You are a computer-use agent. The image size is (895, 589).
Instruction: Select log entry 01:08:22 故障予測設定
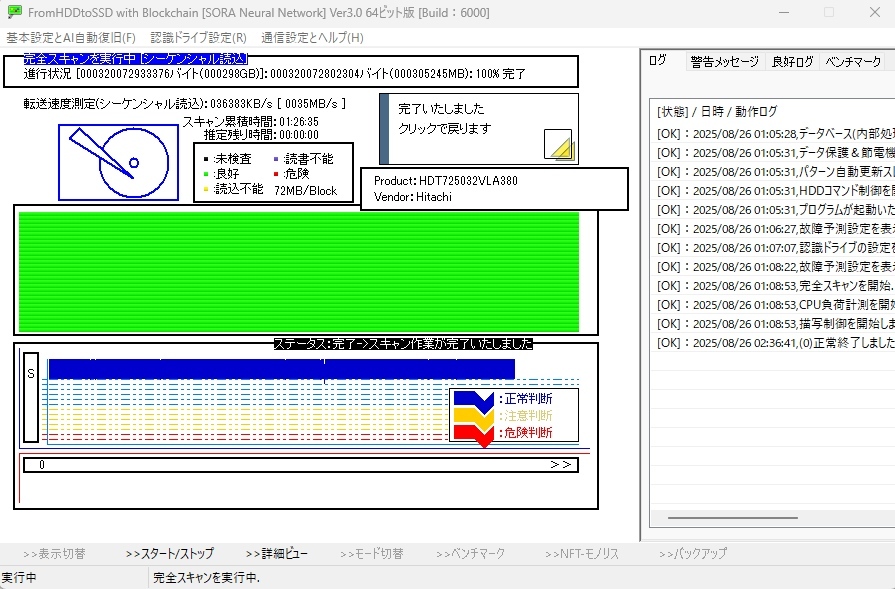click(775, 267)
